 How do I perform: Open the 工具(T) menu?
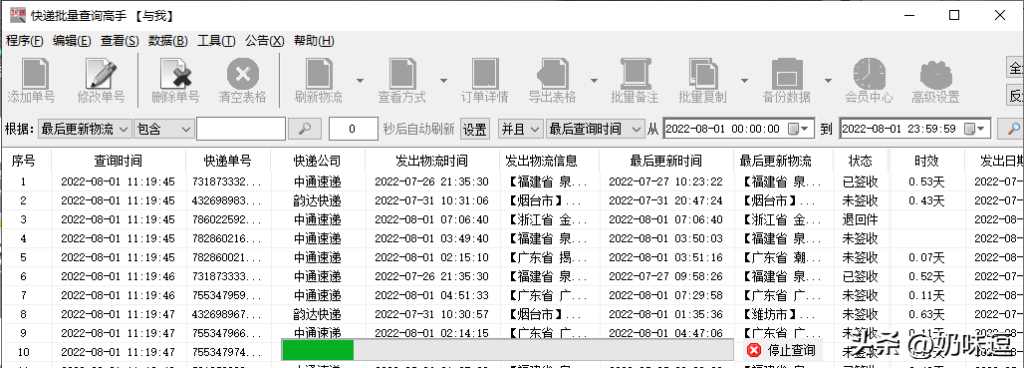216,41
